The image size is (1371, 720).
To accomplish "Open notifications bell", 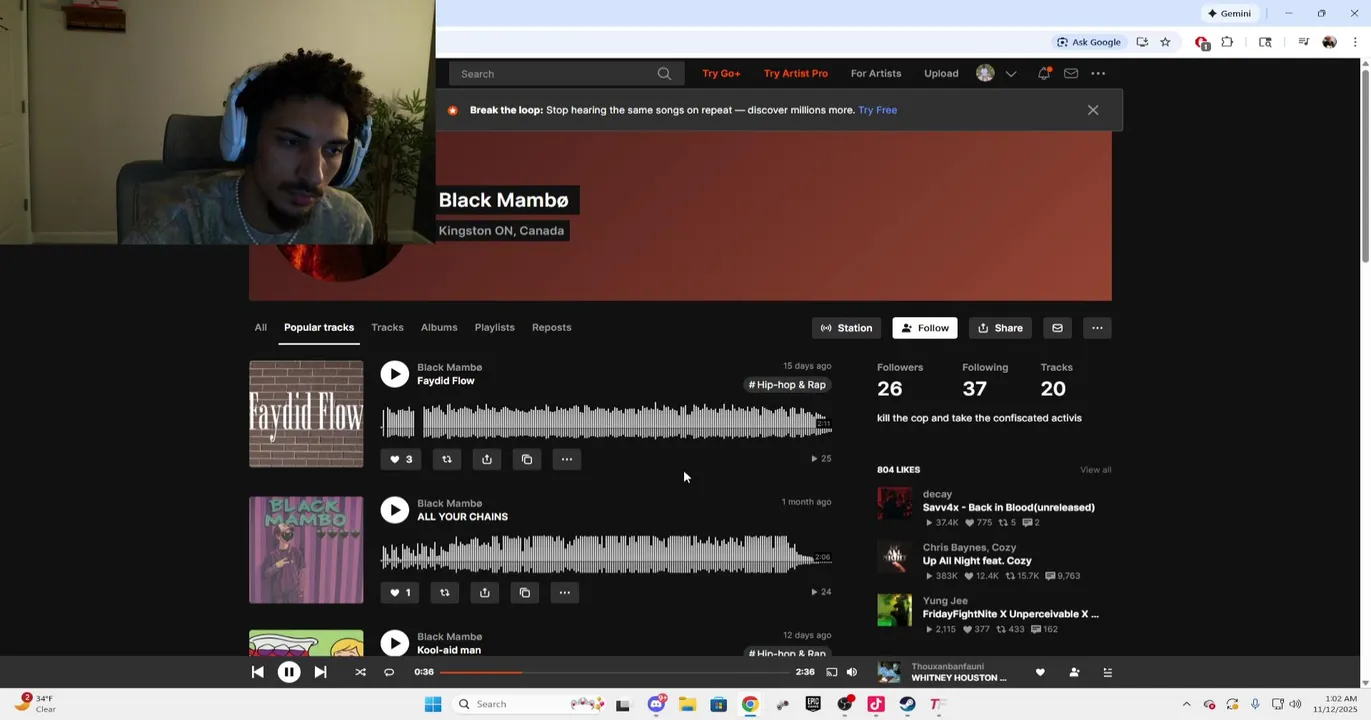I will click(1044, 73).
